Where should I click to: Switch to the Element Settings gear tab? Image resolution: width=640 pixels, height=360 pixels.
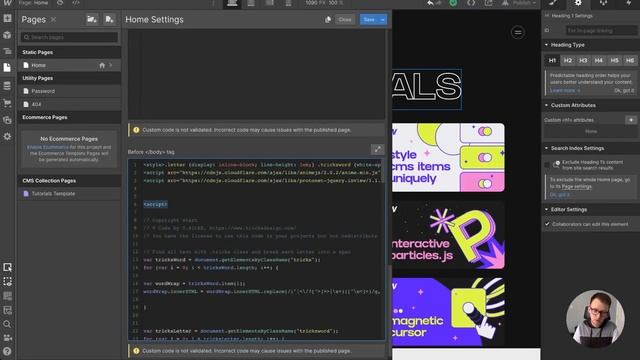pyautogui.click(x=578, y=3)
